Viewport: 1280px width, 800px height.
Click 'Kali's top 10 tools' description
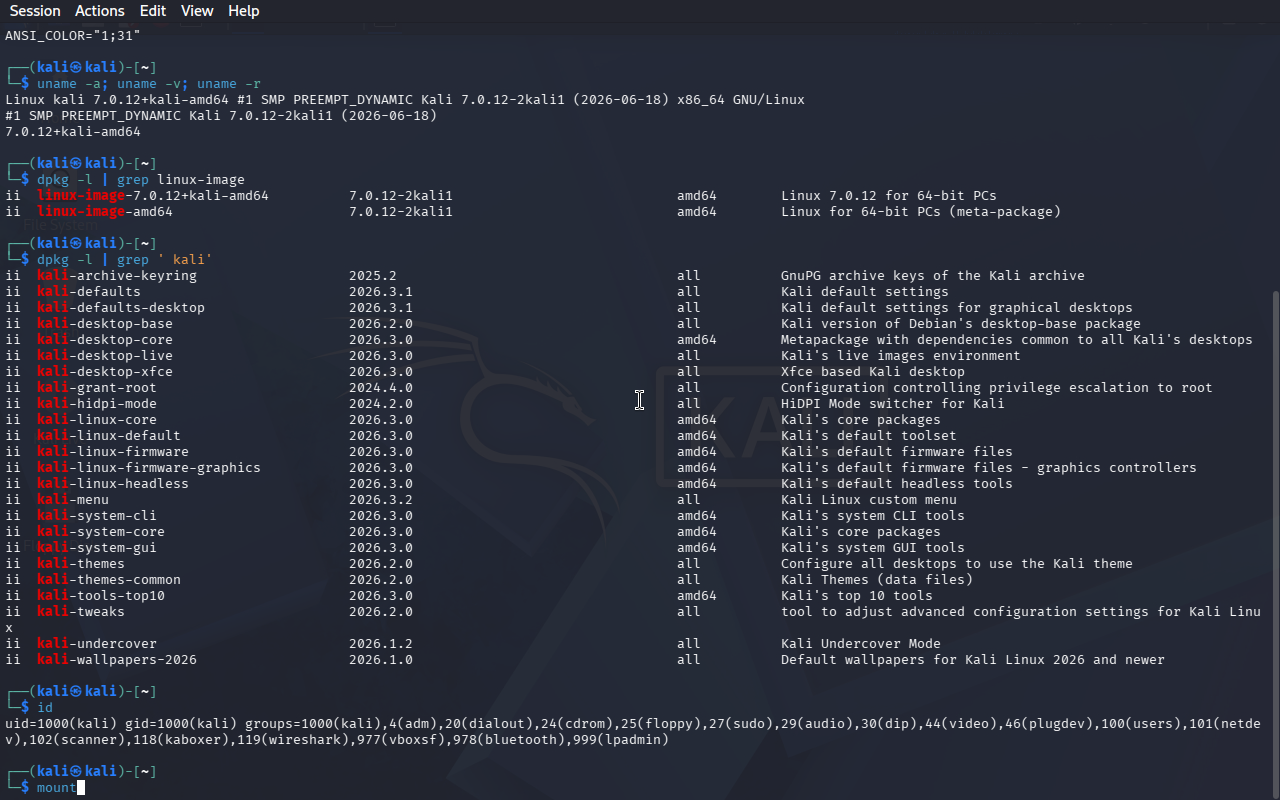857,596
